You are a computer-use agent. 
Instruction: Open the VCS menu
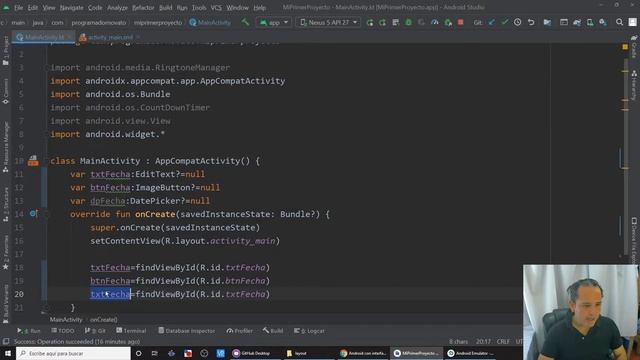pyautogui.click(x=216, y=7)
